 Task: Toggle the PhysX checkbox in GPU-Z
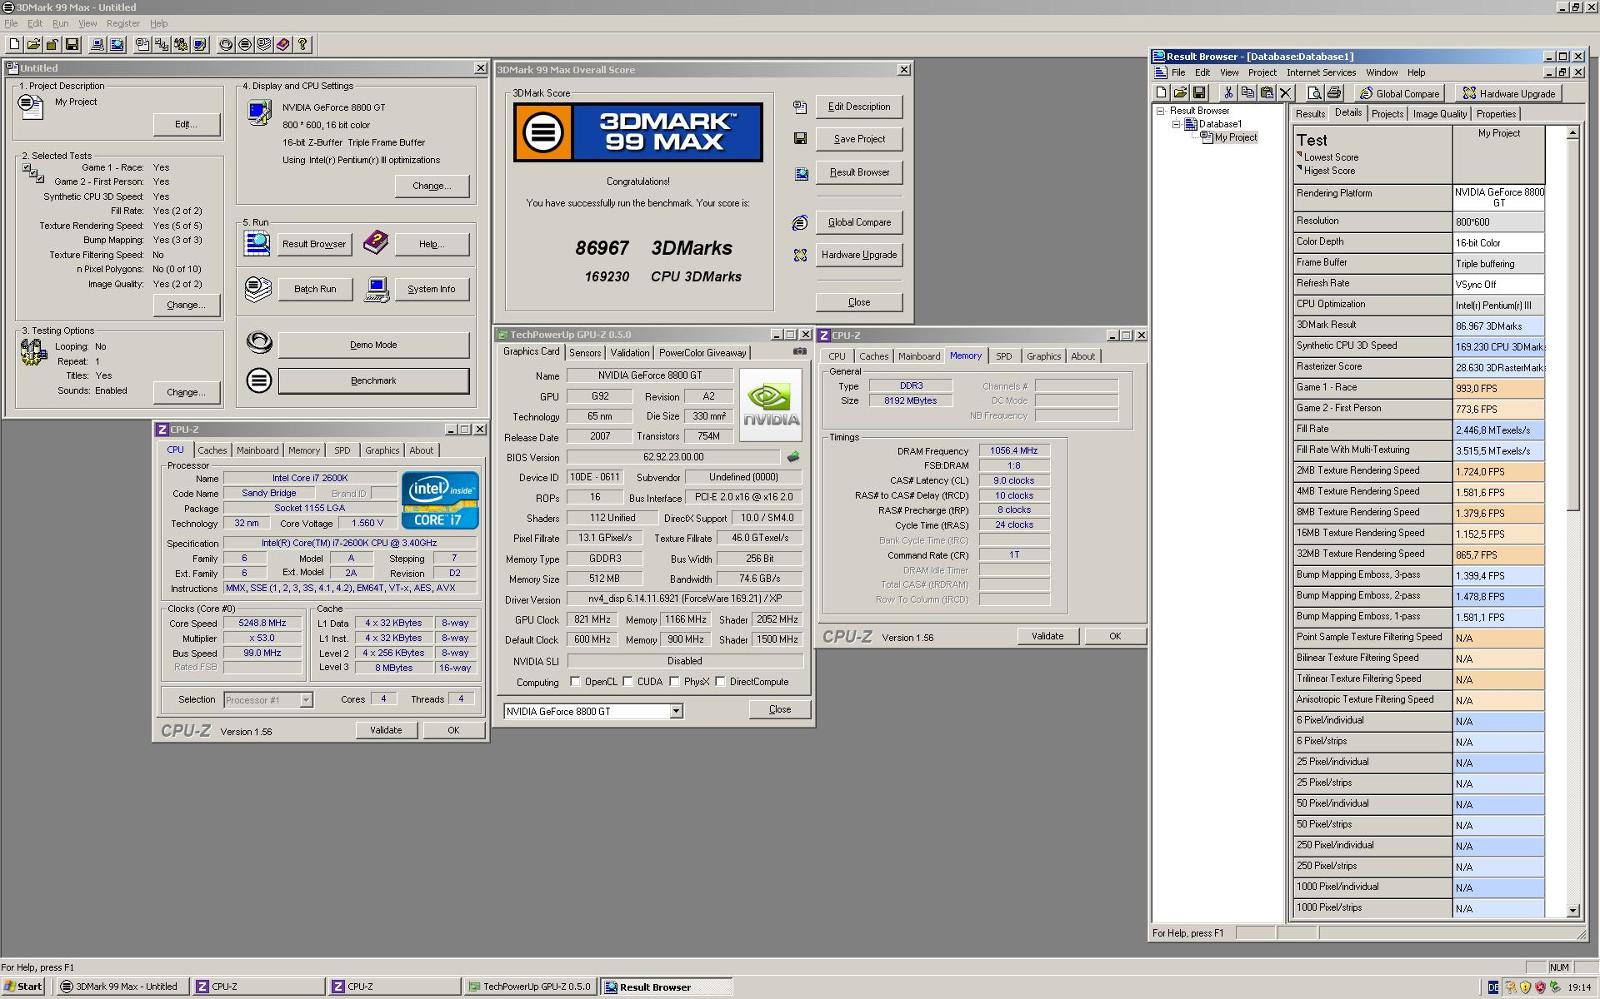(x=675, y=682)
